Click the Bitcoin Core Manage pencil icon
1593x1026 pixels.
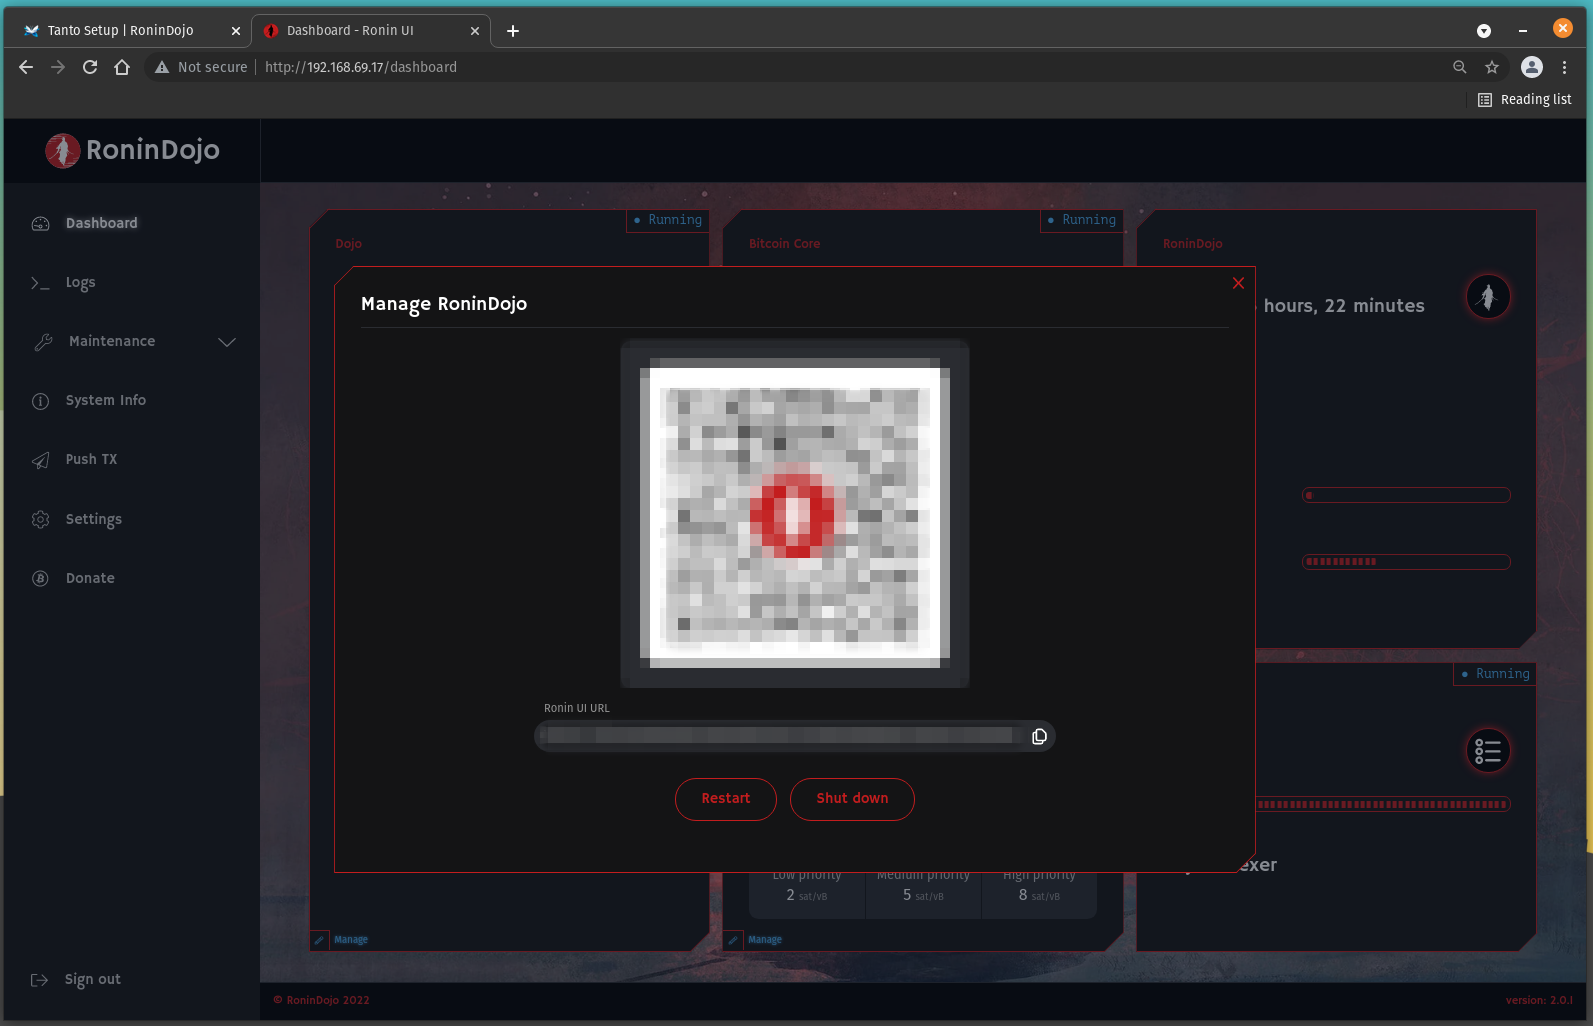click(733, 940)
